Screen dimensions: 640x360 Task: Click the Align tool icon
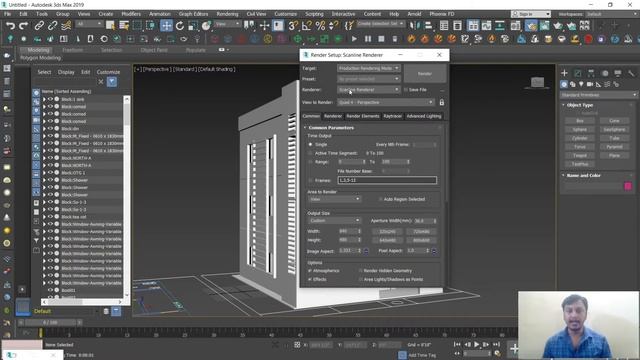coord(428,26)
